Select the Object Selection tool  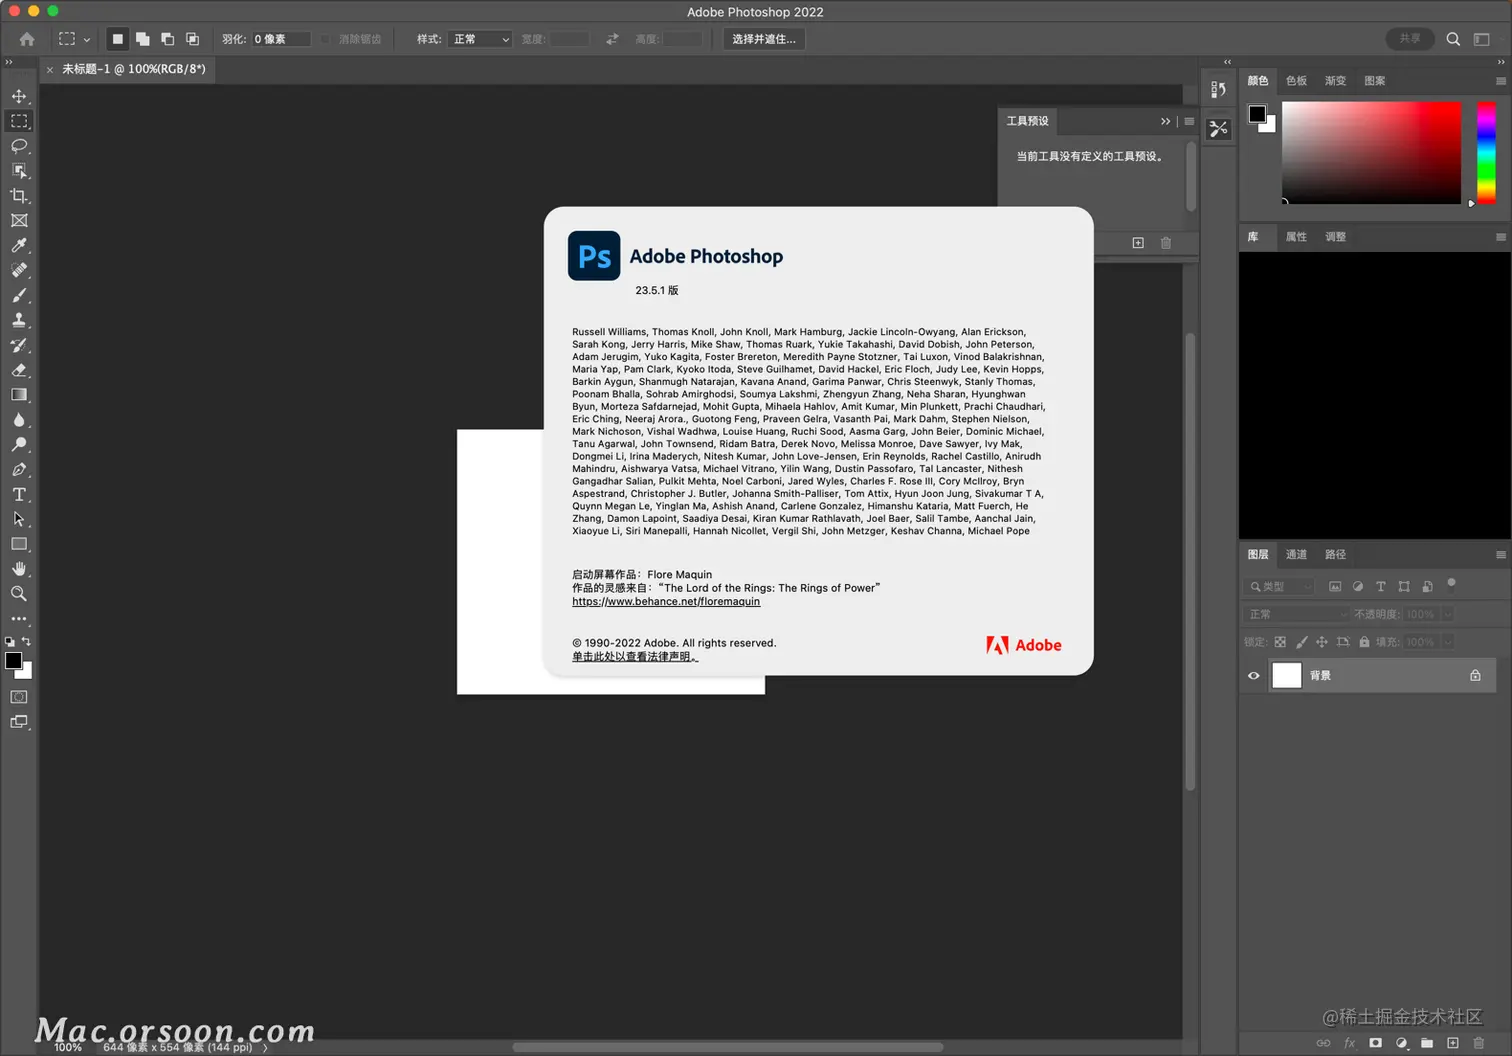tap(19, 171)
